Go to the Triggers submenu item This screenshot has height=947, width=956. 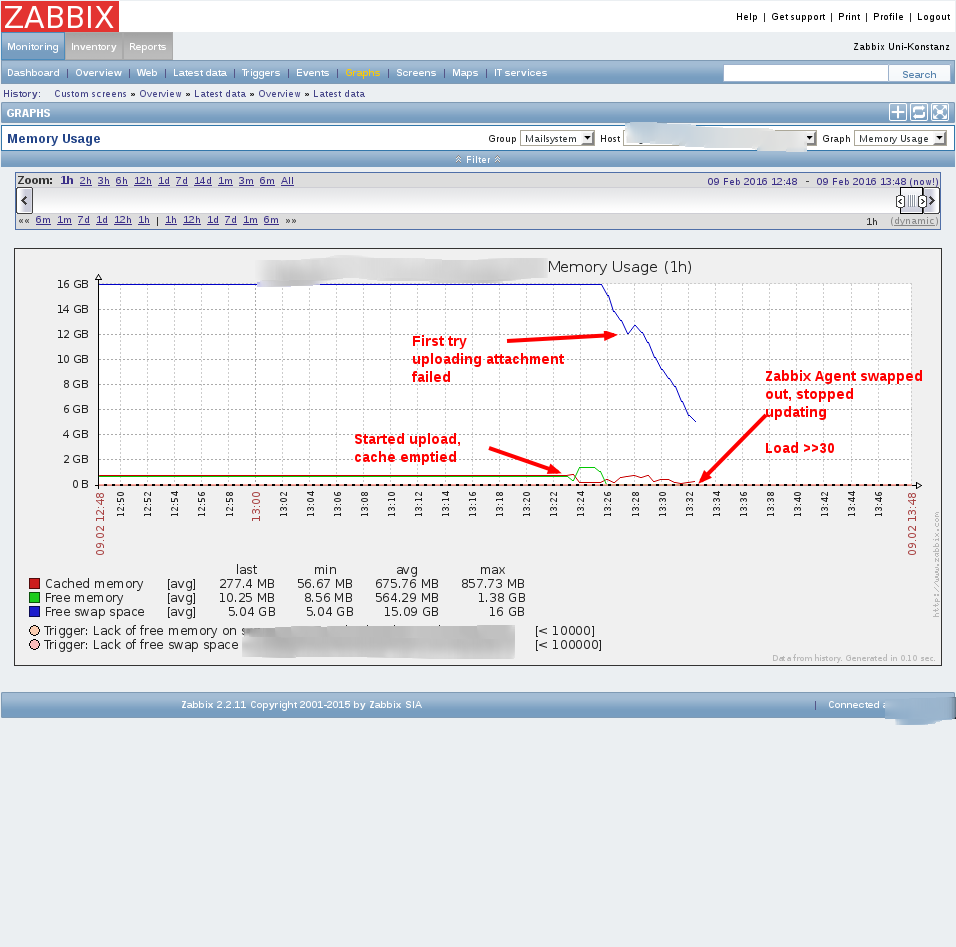coord(261,73)
